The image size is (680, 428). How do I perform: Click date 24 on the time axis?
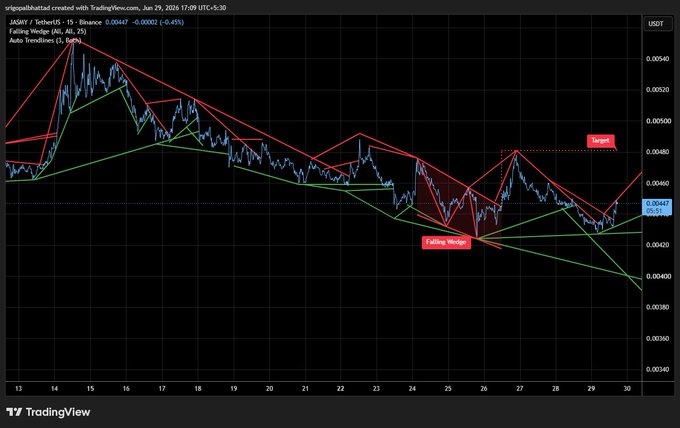[412, 389]
